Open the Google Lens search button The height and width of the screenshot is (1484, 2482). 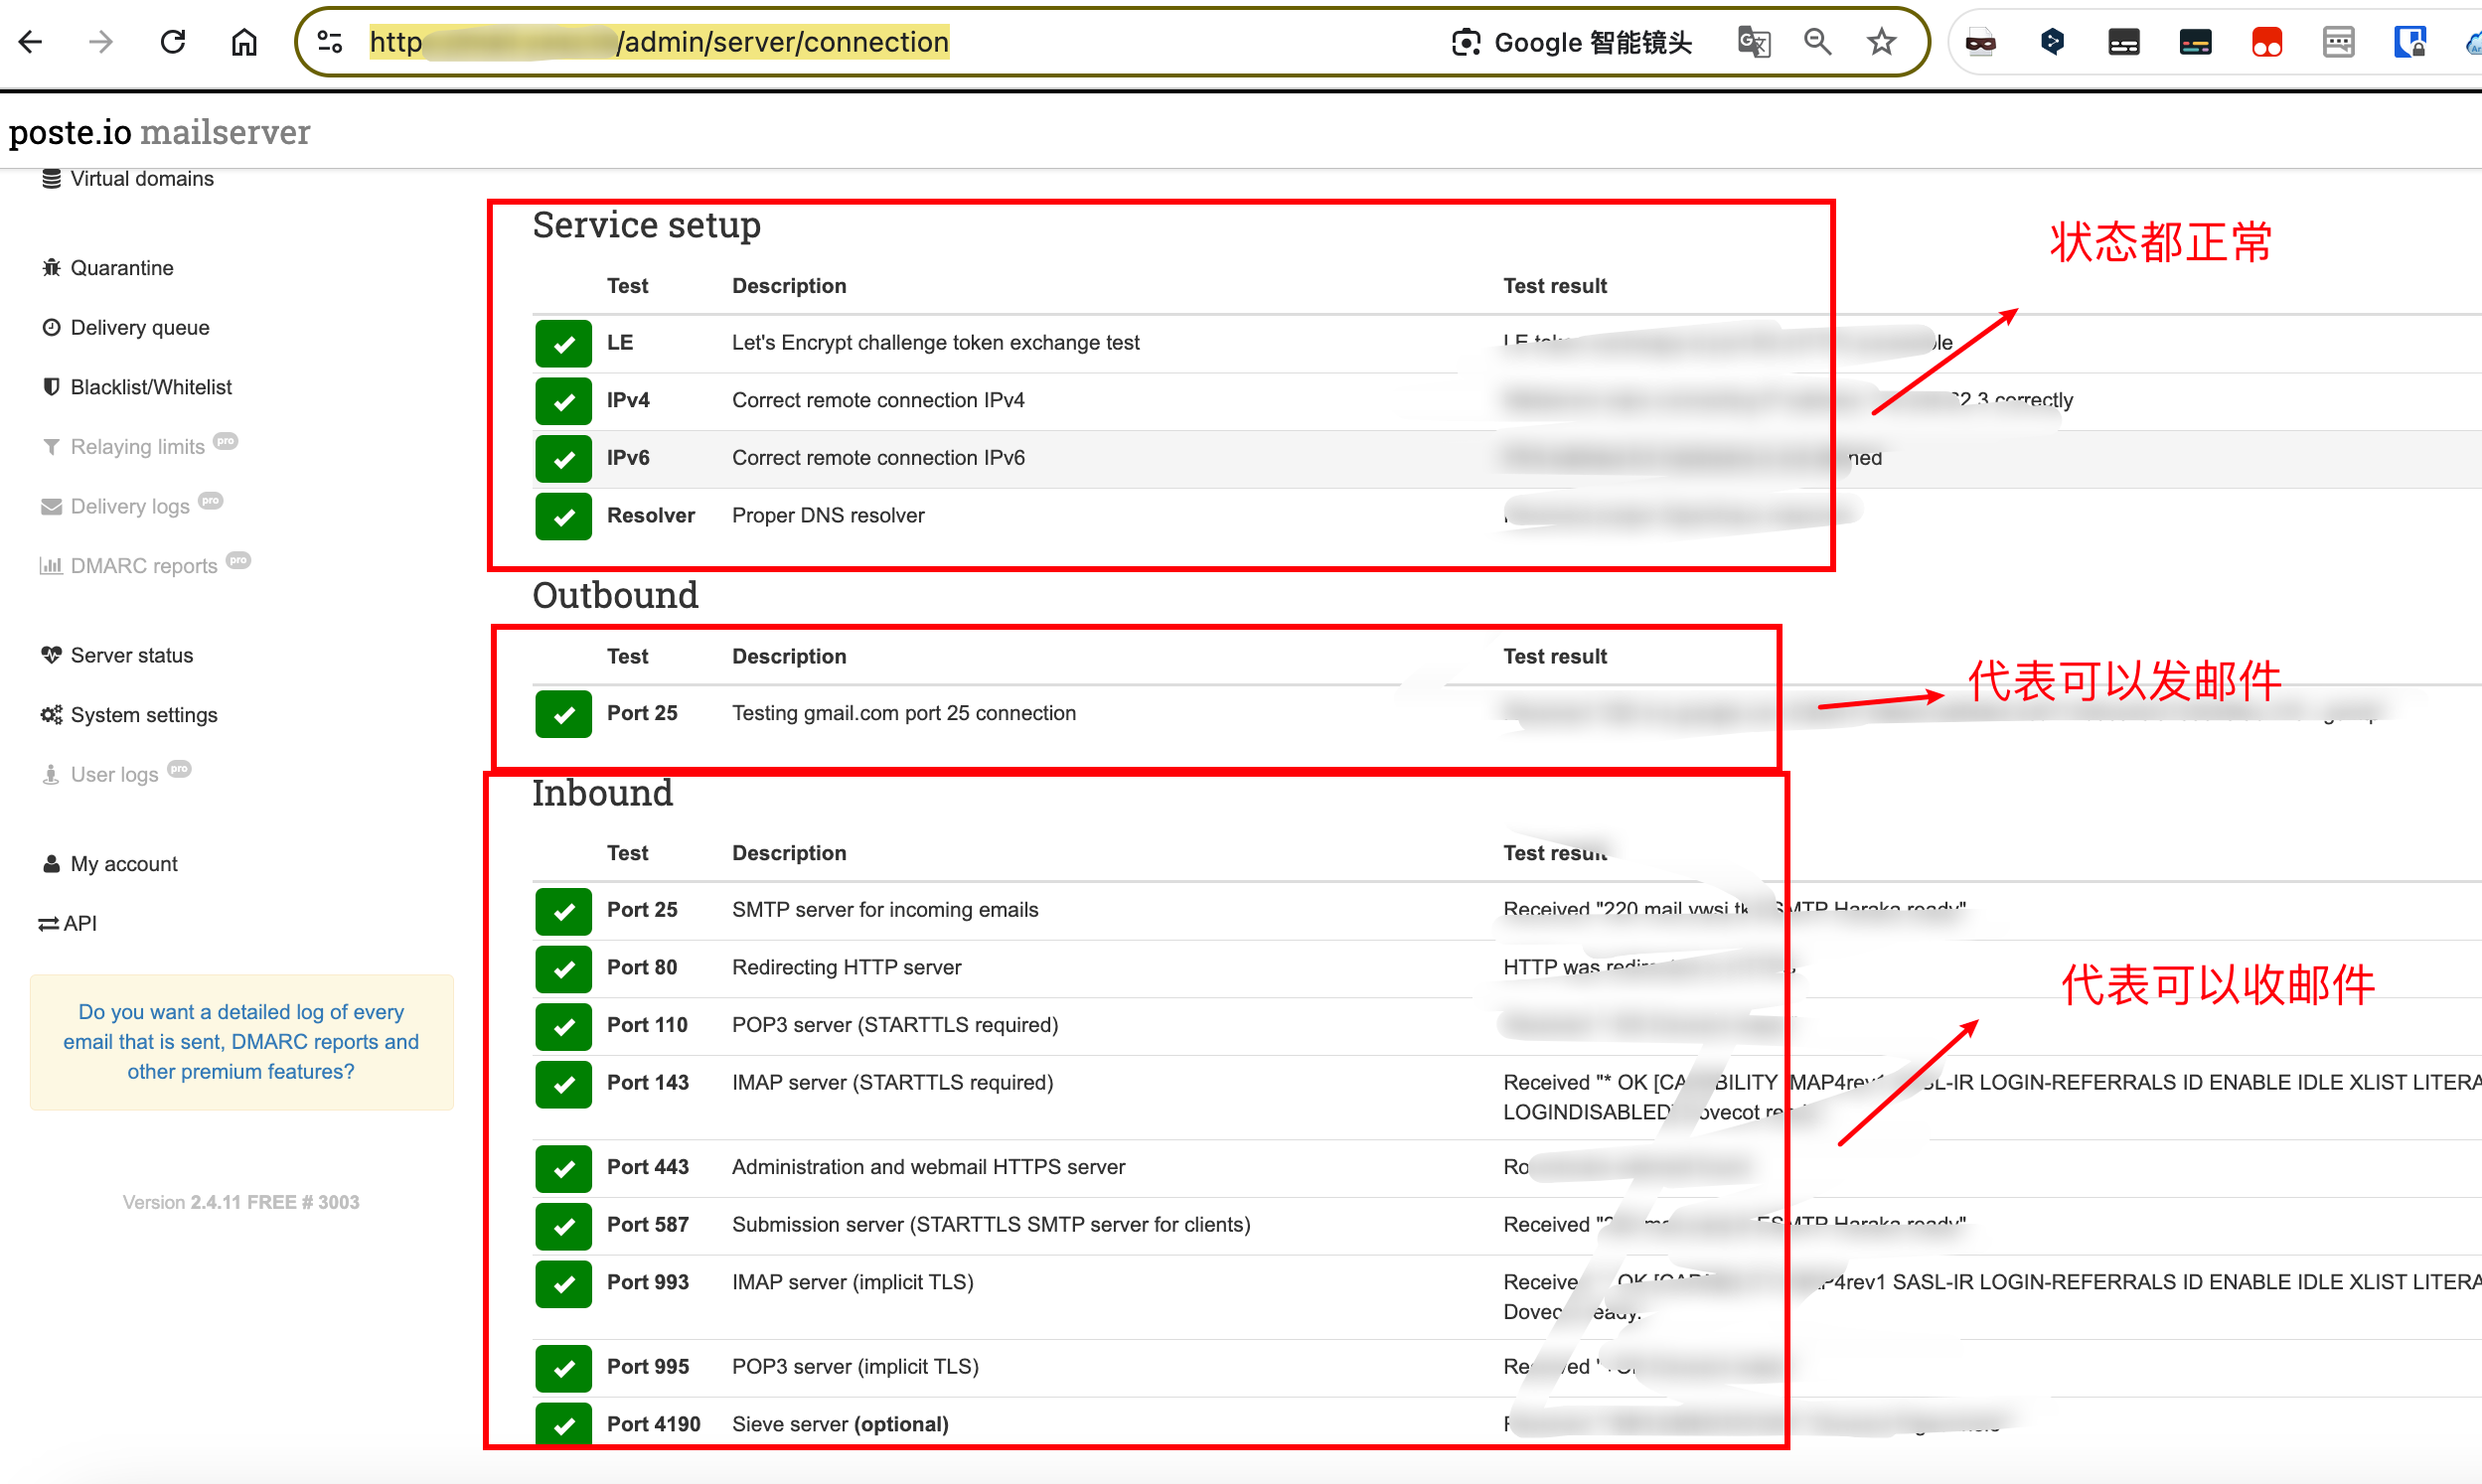[x=1571, y=42]
